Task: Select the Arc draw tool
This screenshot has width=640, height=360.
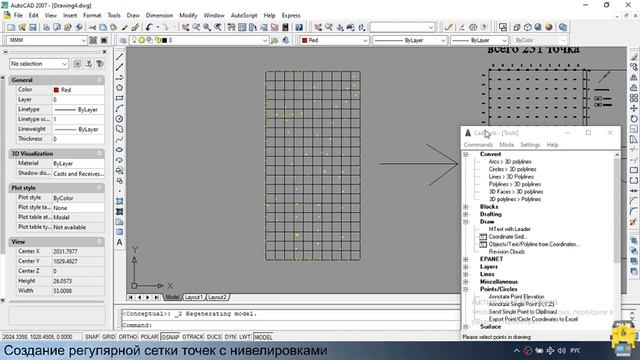Action: [x=119, y=108]
